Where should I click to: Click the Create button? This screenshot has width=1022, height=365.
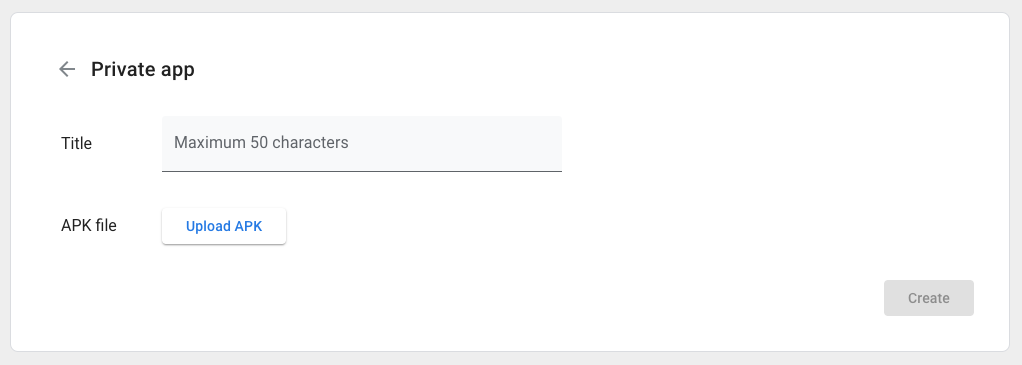coord(929,298)
